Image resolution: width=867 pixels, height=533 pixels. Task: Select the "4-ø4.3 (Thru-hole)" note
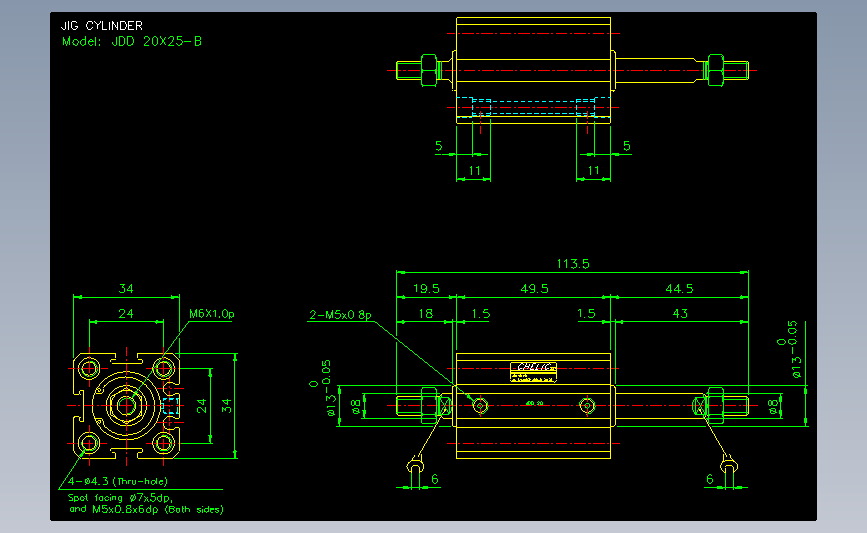tap(118, 481)
